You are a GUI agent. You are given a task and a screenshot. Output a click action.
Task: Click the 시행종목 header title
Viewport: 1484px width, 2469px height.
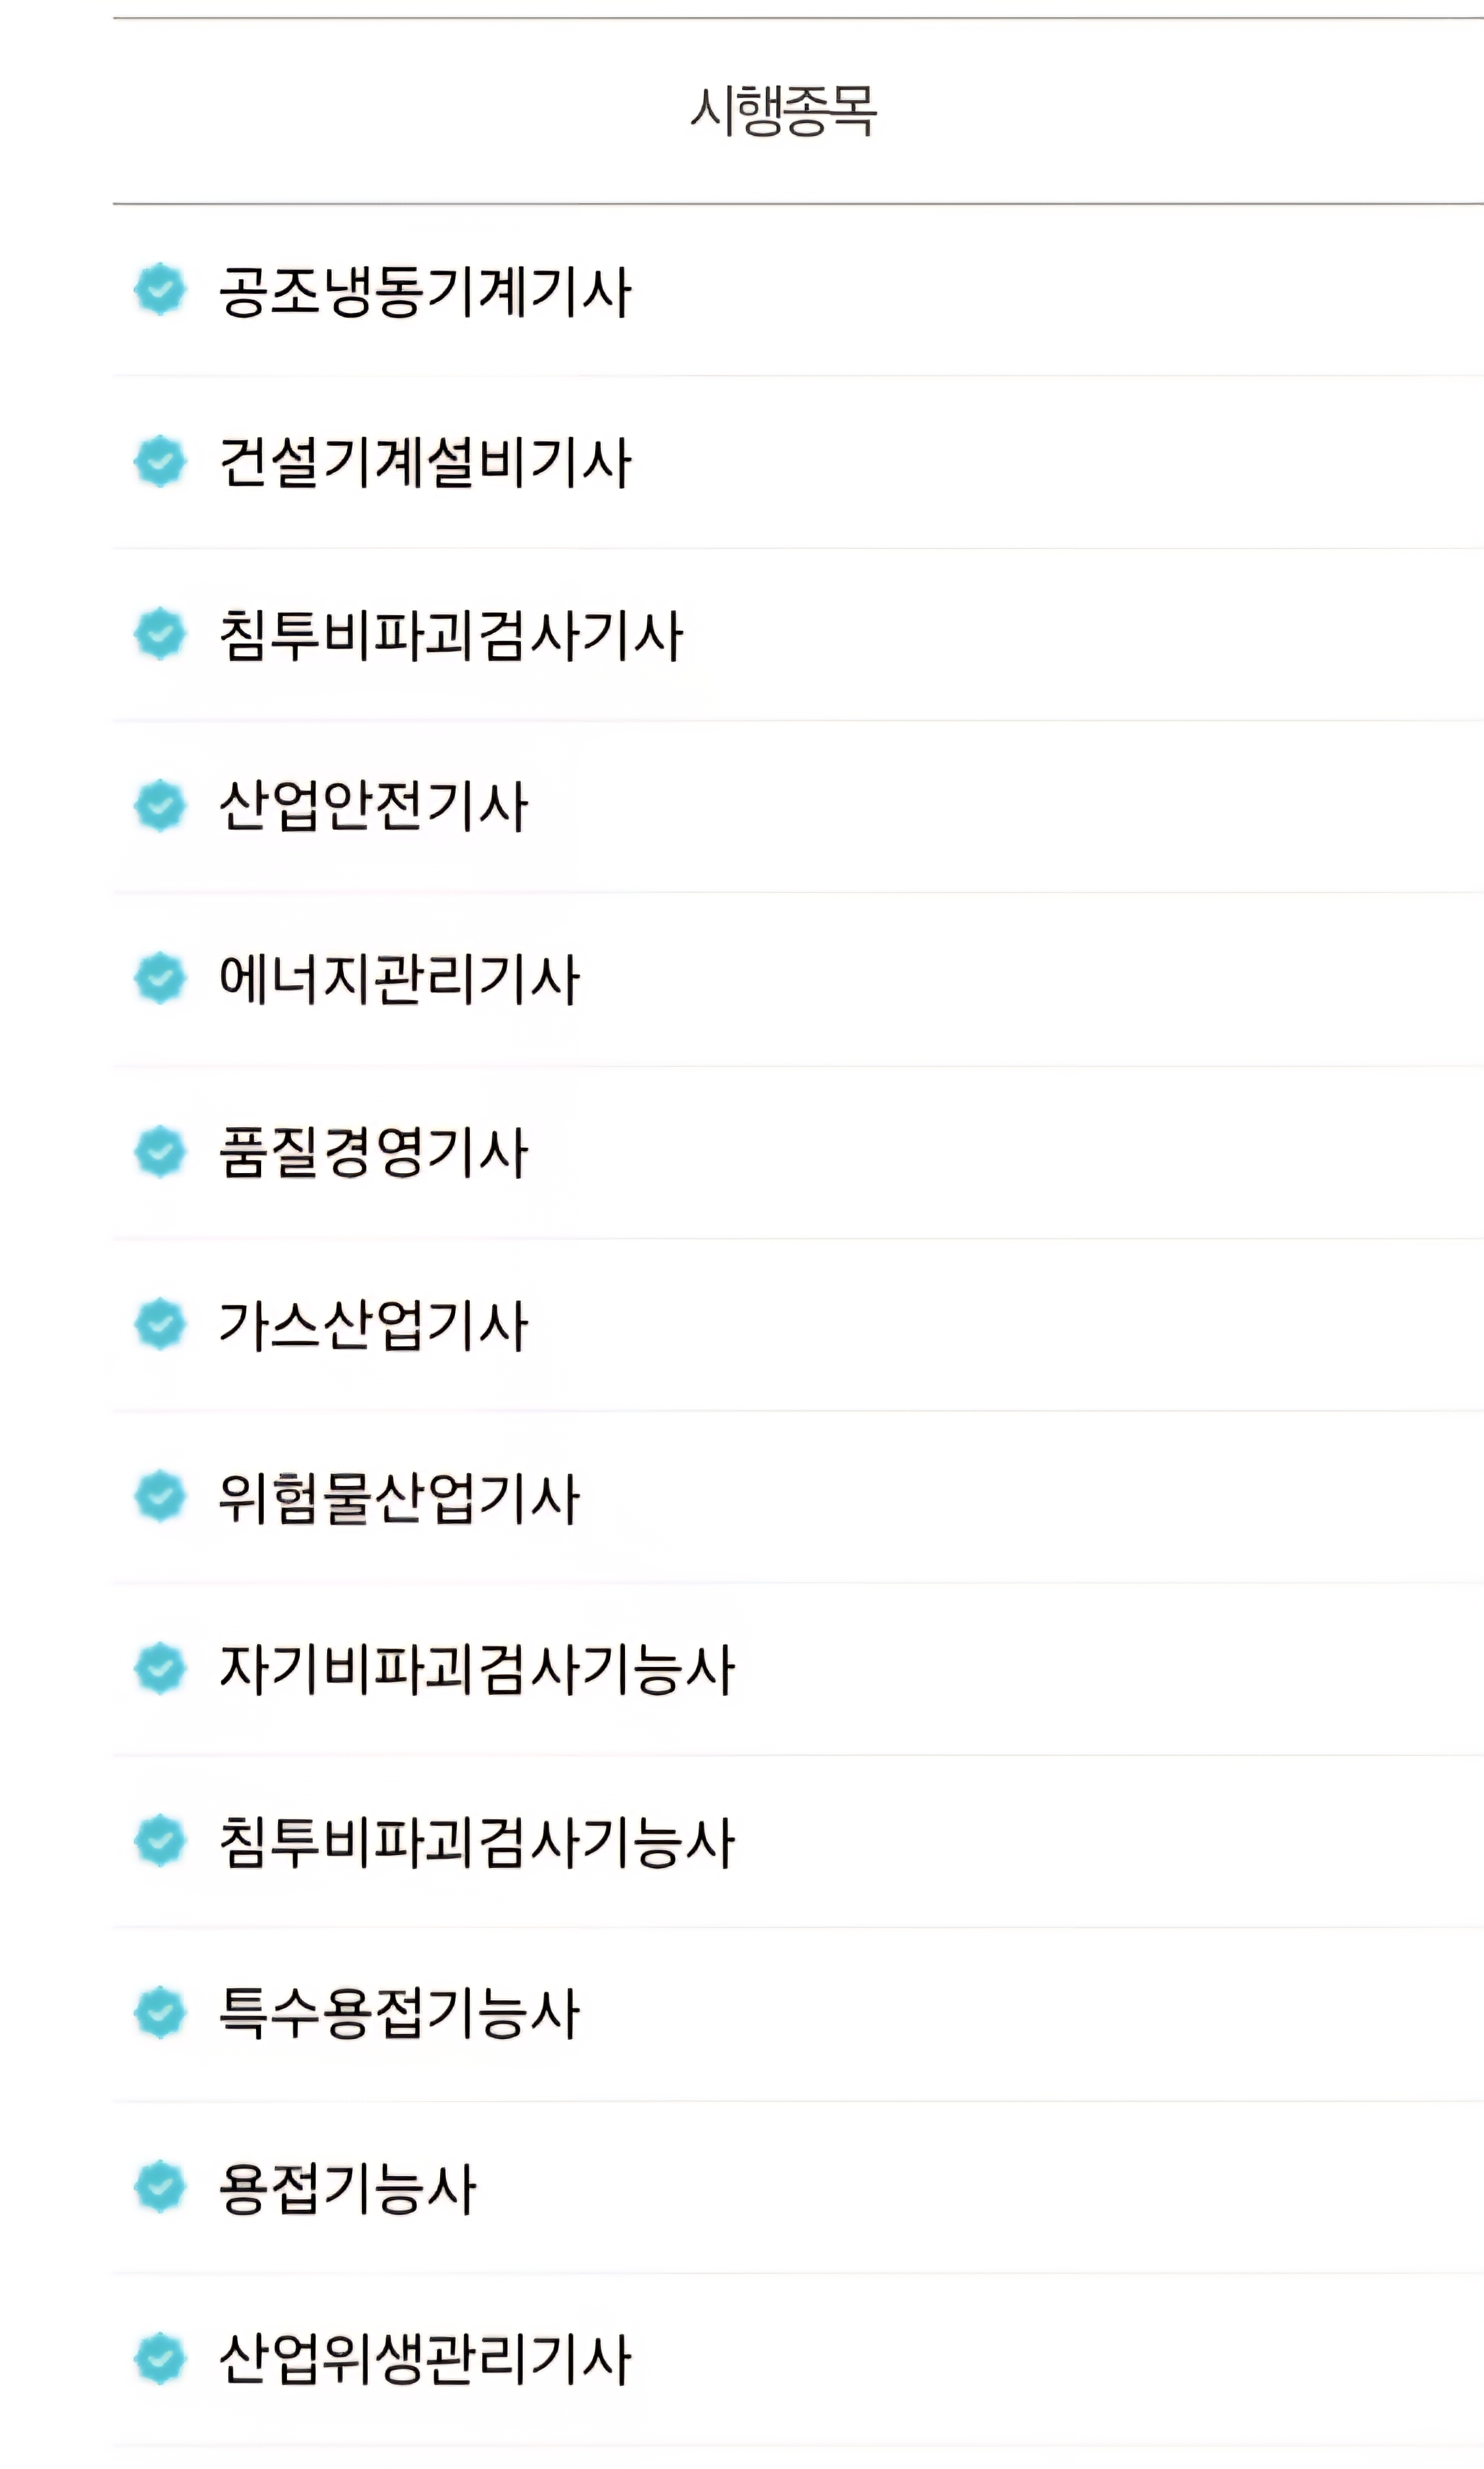[x=783, y=110]
